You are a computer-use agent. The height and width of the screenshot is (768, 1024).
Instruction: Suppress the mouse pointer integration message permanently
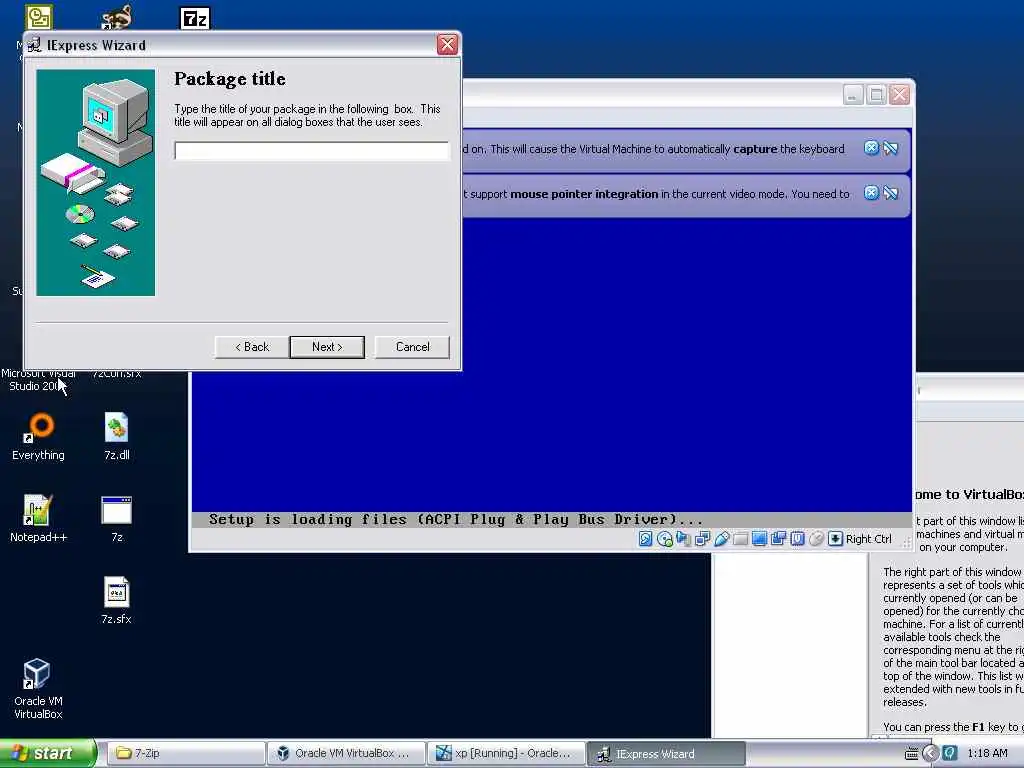[891, 193]
